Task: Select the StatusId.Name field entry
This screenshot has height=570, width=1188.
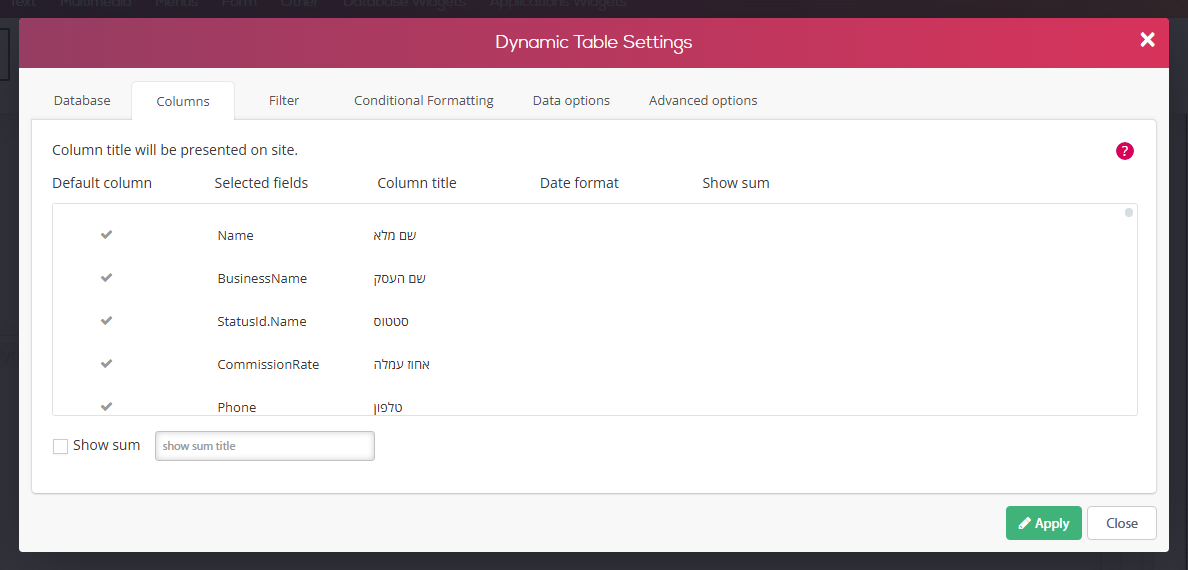Action: tap(261, 321)
